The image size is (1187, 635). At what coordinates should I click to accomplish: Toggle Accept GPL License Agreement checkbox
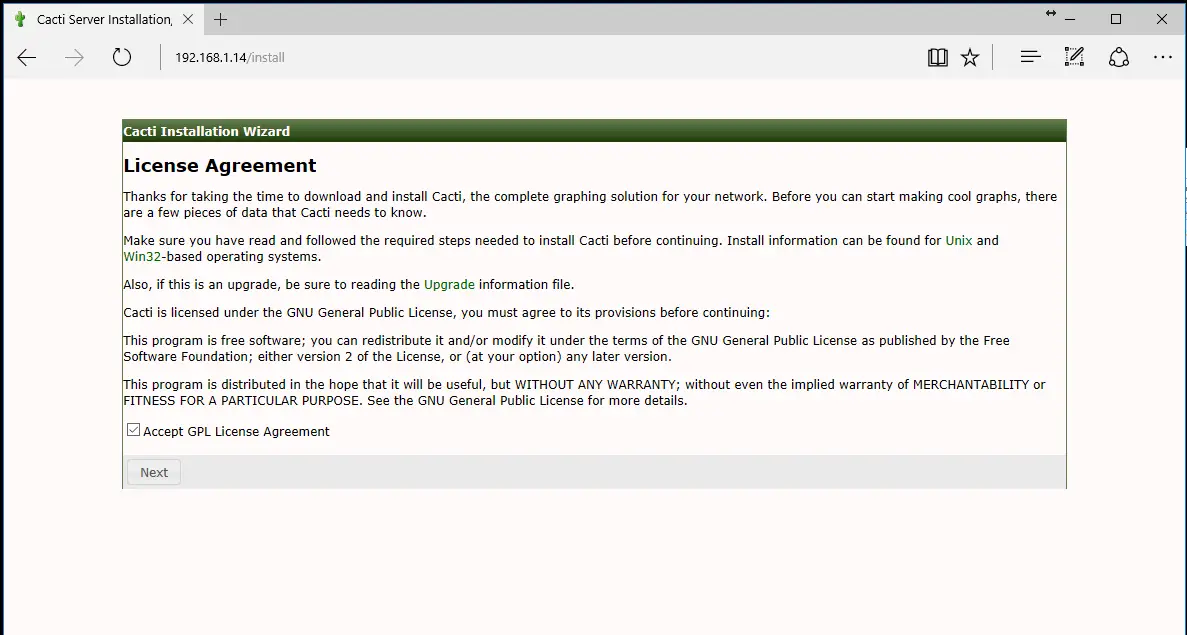point(133,430)
